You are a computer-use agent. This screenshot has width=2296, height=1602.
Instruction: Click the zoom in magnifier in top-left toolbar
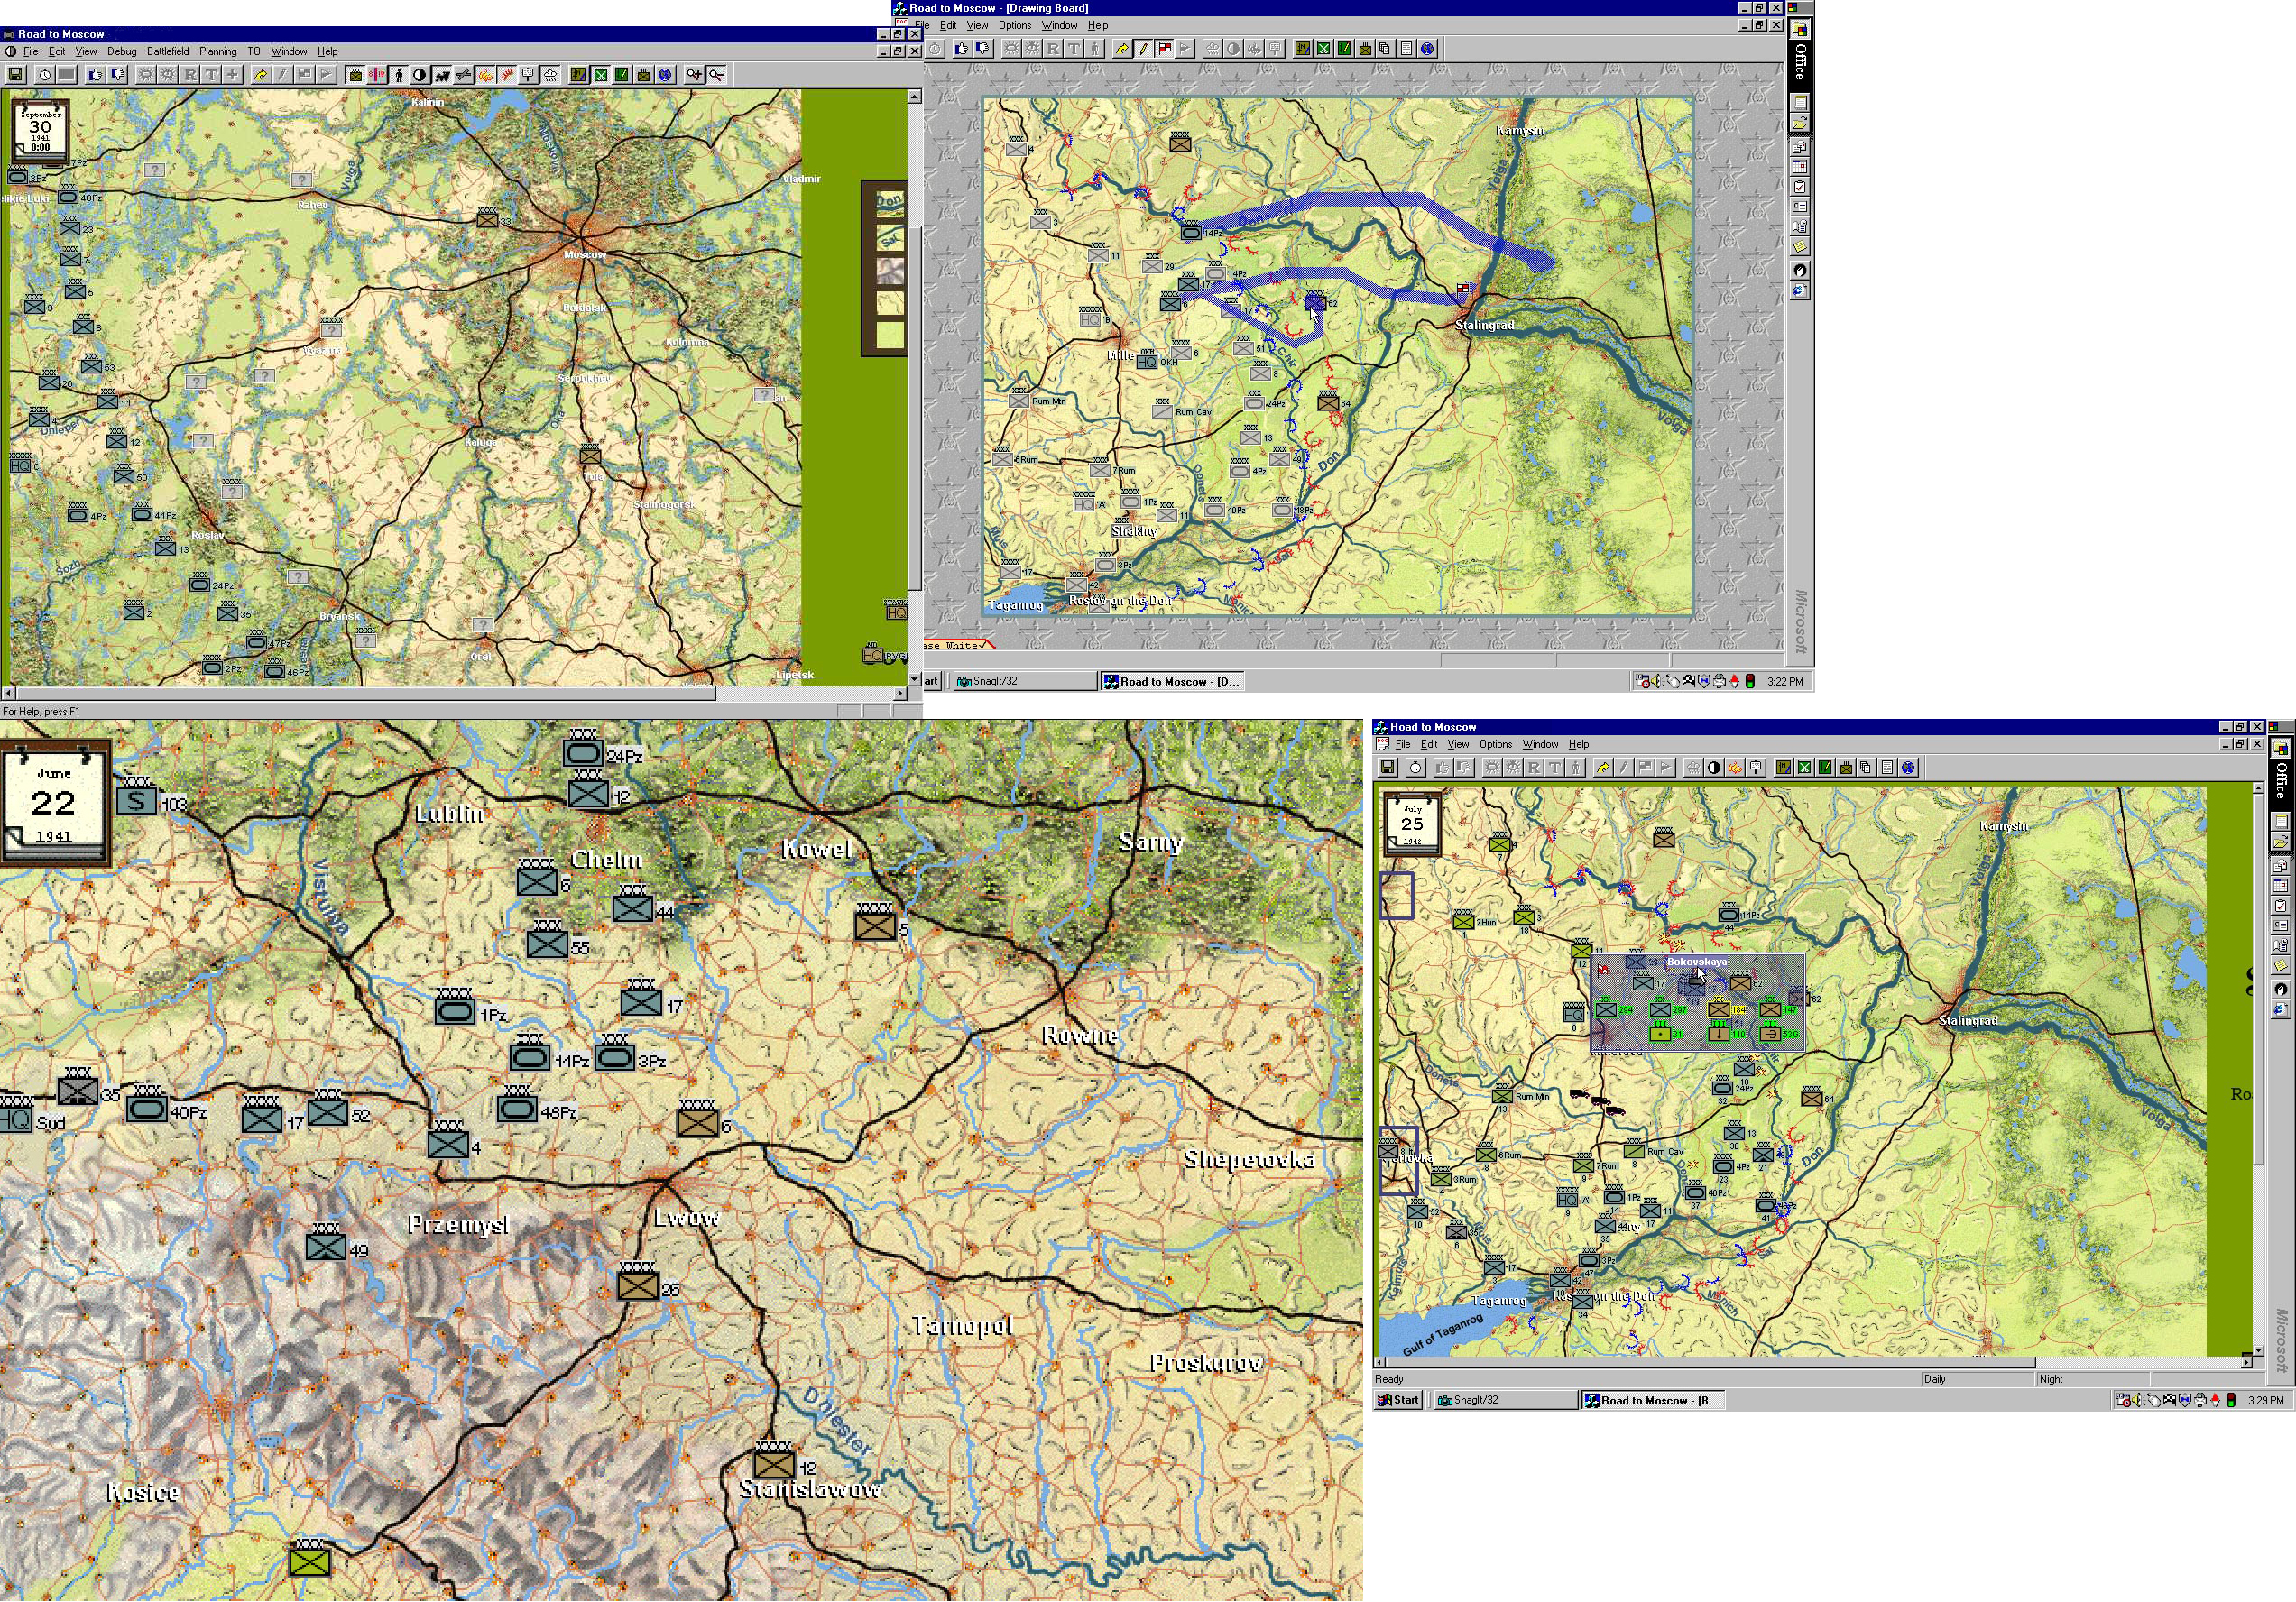tap(694, 75)
